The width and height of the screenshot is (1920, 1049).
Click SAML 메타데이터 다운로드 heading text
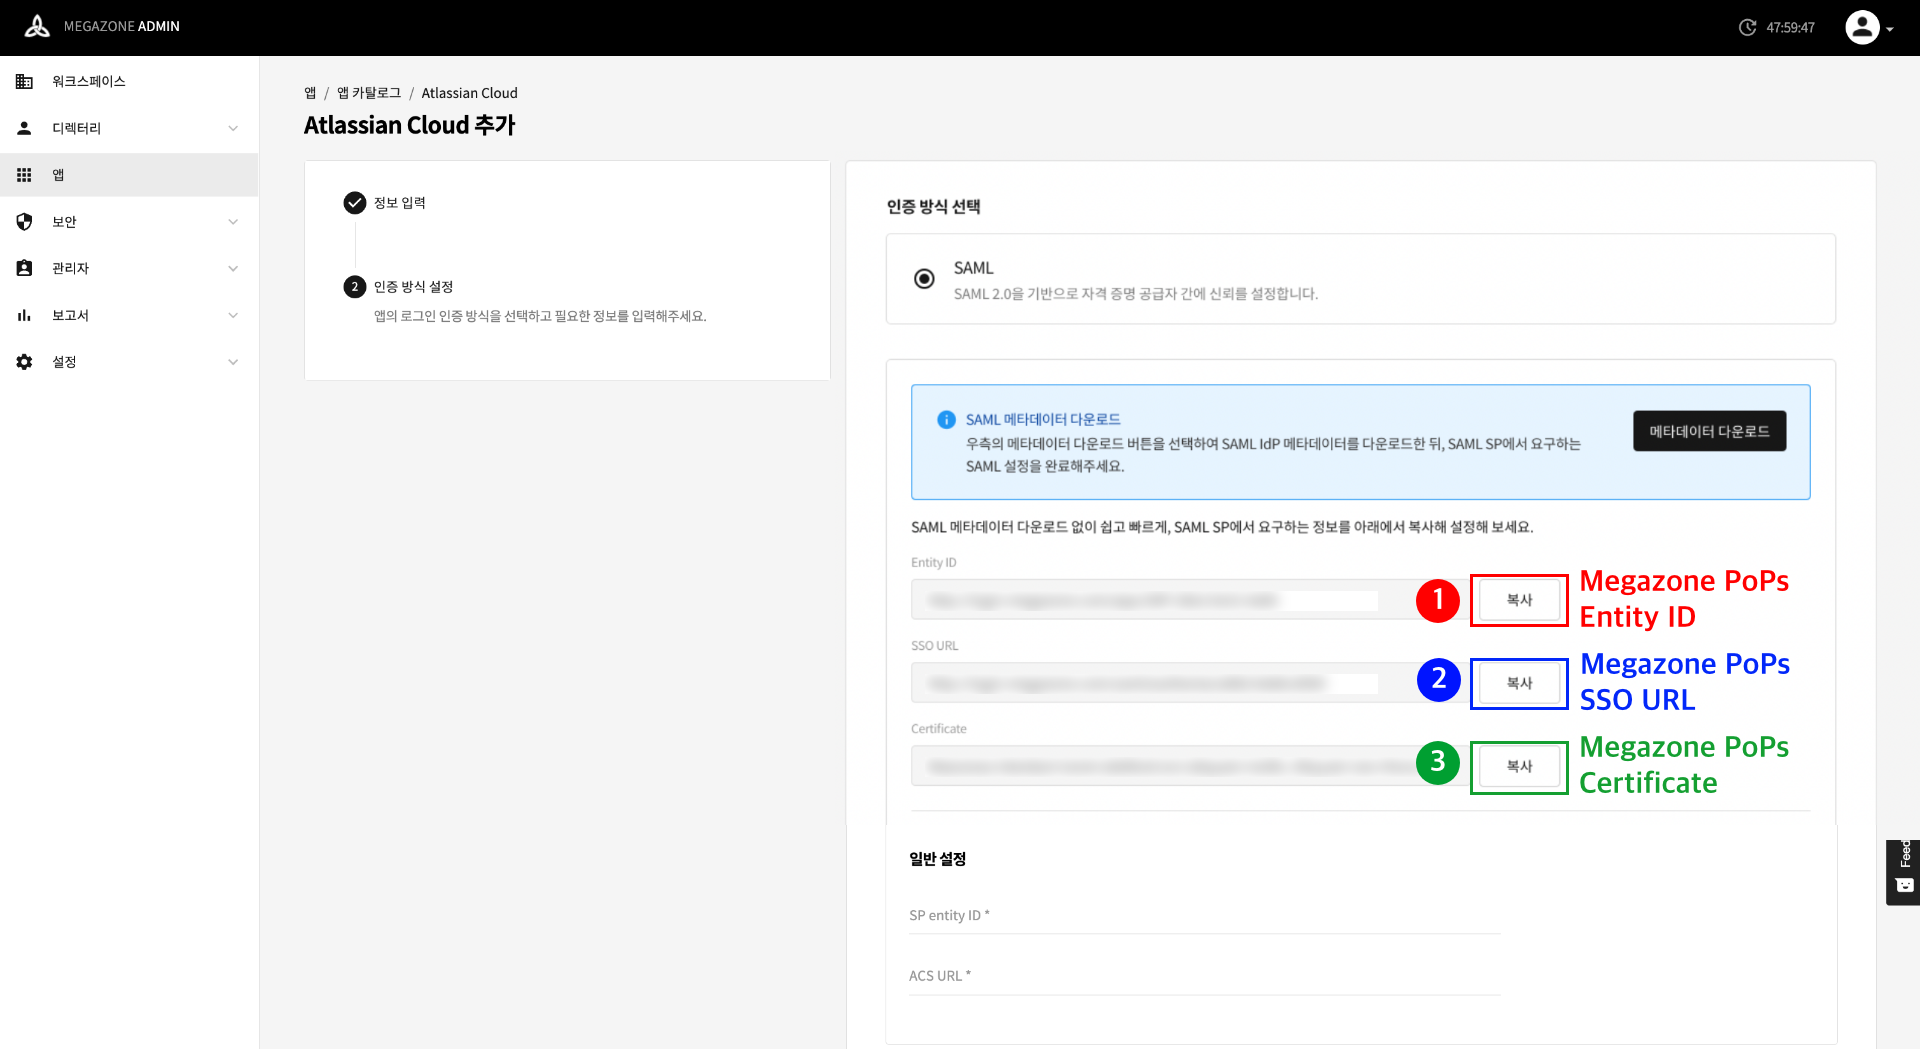click(1043, 420)
